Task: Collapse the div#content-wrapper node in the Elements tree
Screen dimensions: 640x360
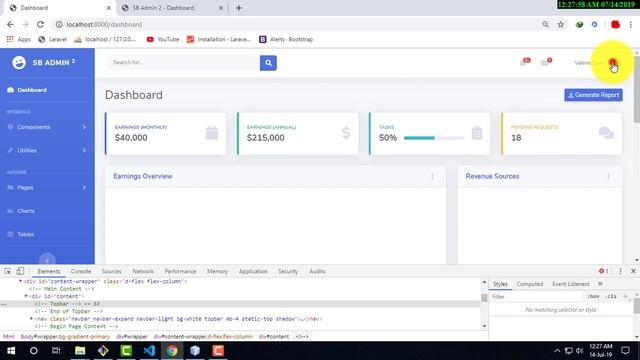Action: 20,281
